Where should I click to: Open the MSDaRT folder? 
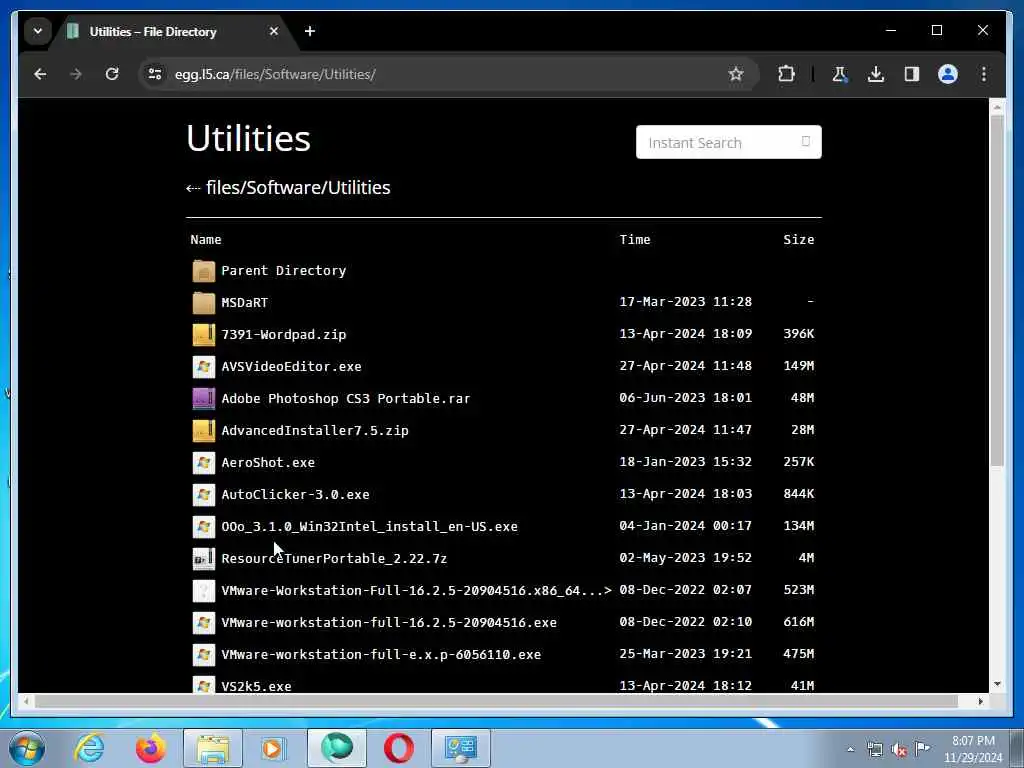(244, 302)
